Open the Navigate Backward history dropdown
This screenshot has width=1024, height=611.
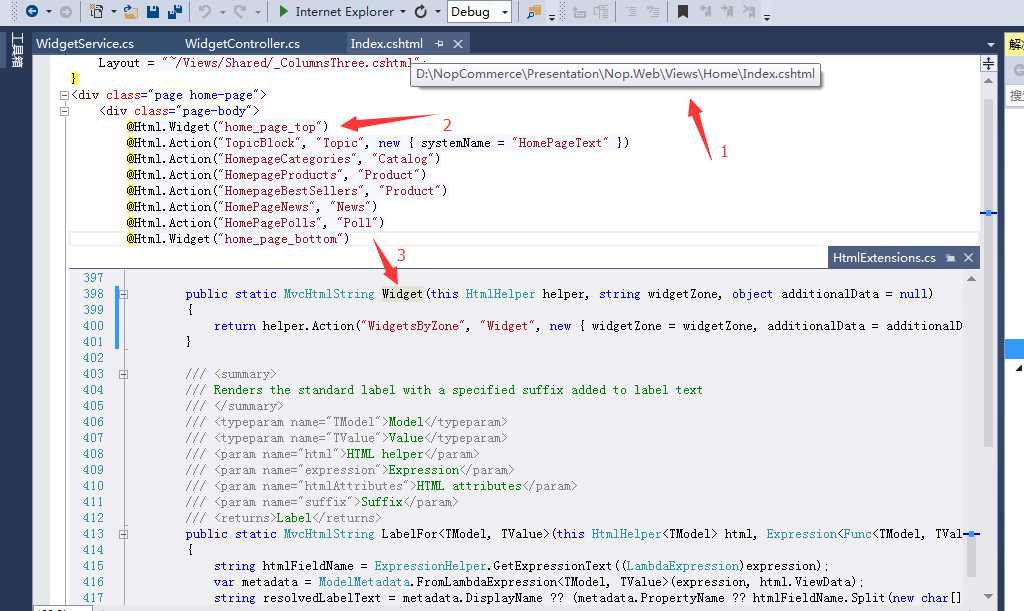(48, 12)
